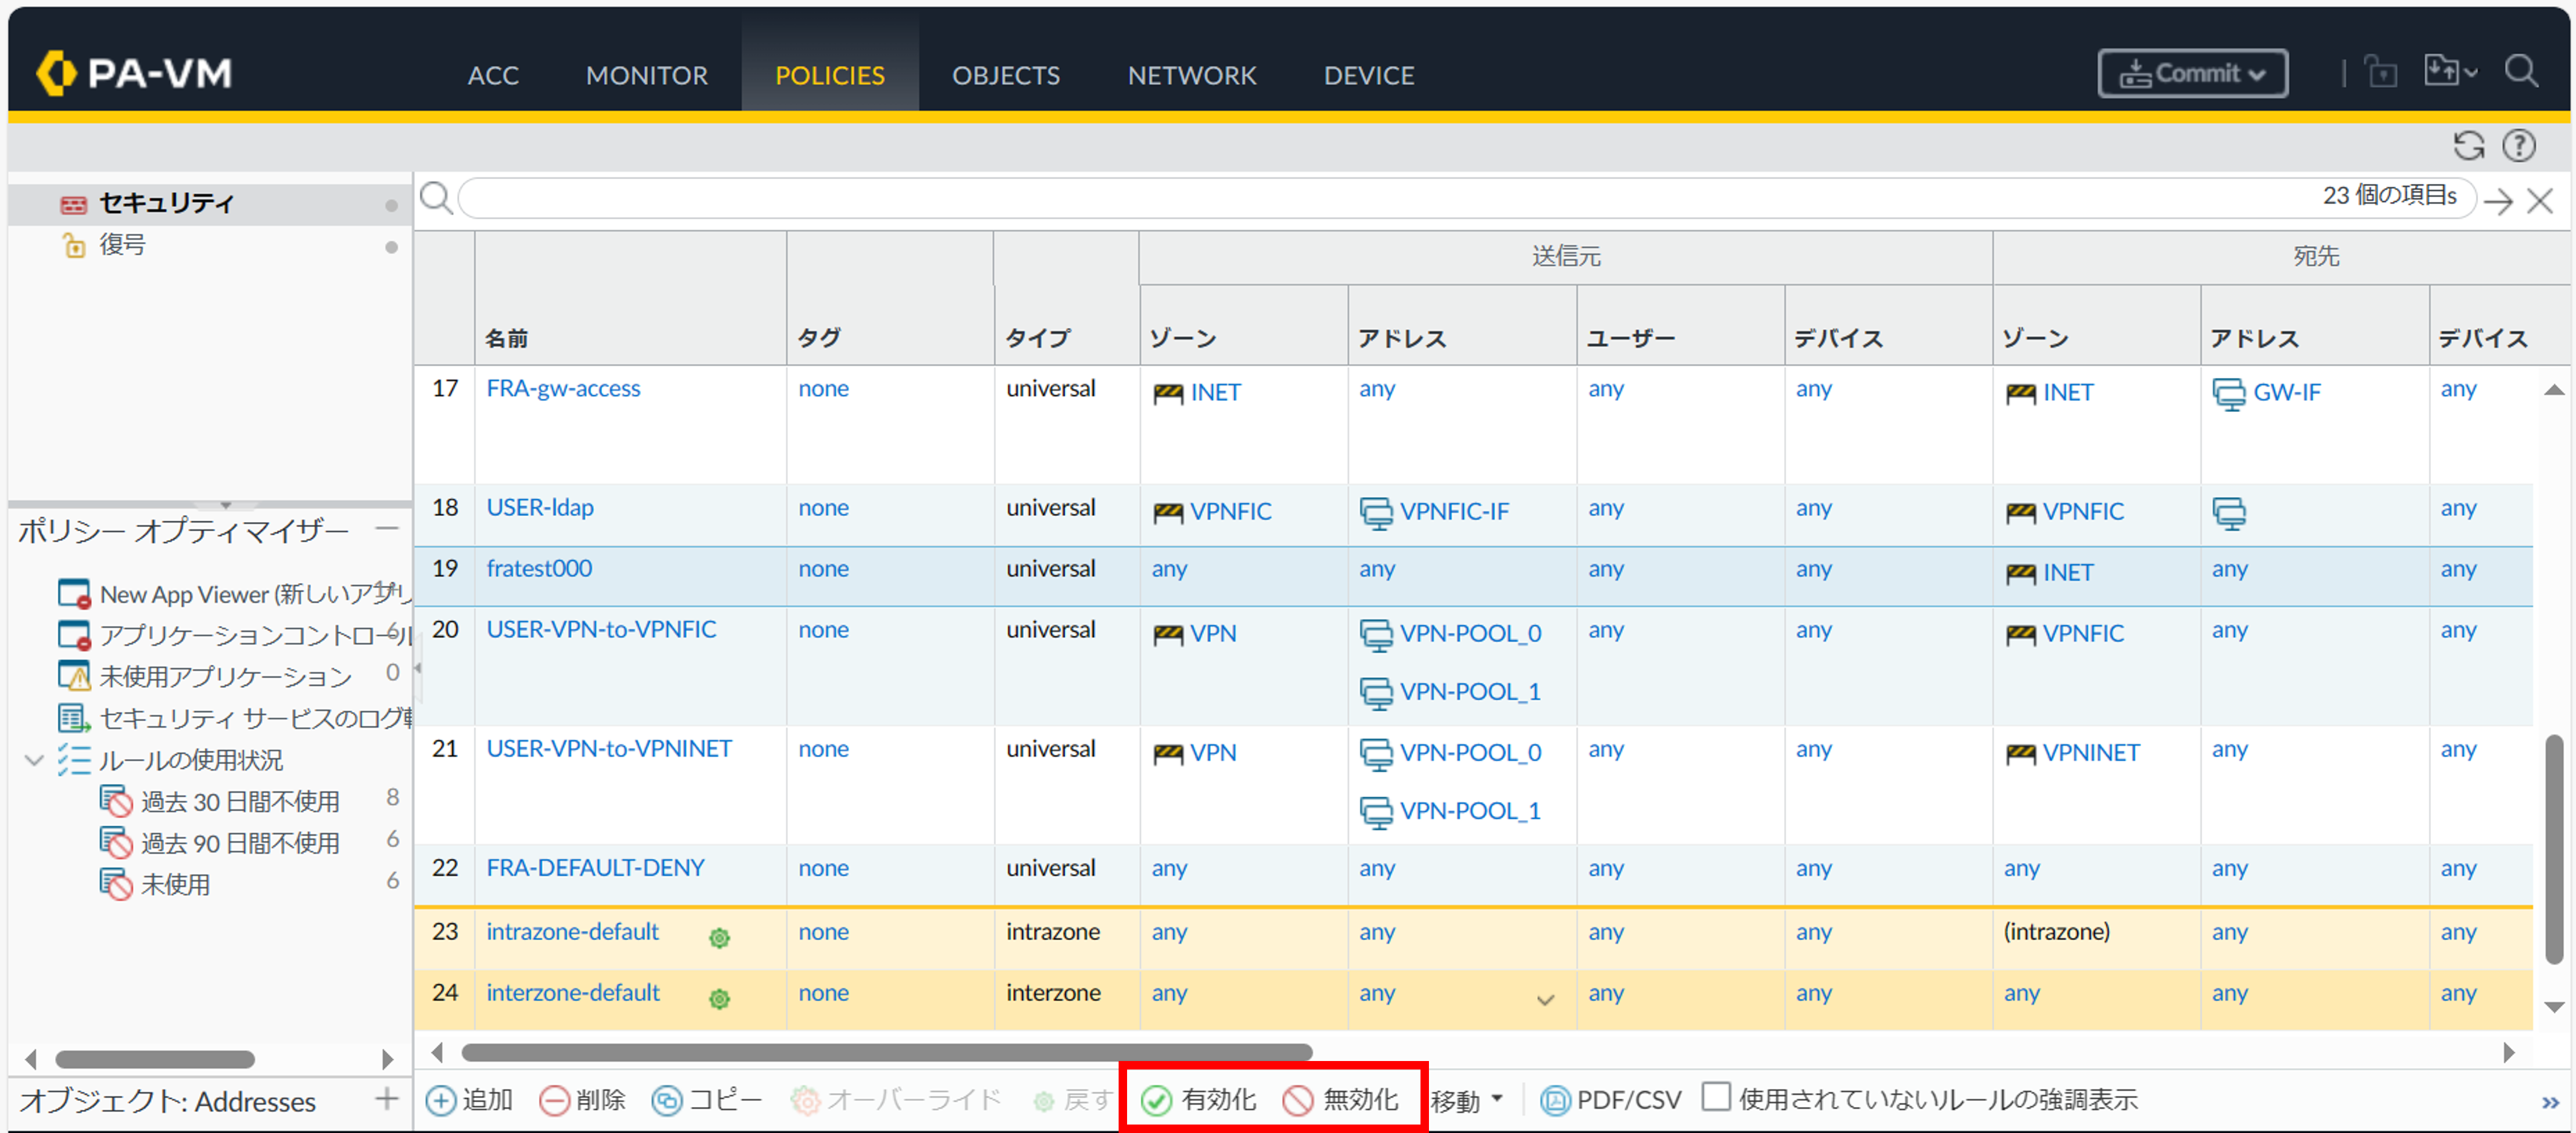The height and width of the screenshot is (1133, 2576).
Task: Collapse ルールの使用状況 tree node
Action: [34, 760]
